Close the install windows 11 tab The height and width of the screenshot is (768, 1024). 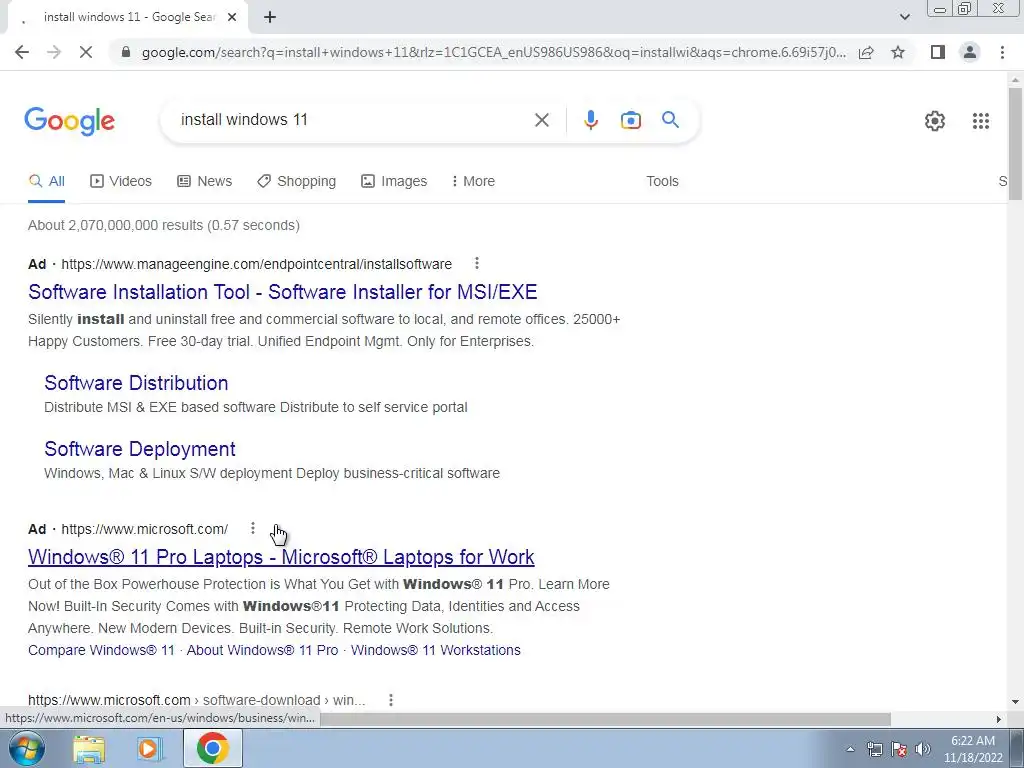click(232, 17)
